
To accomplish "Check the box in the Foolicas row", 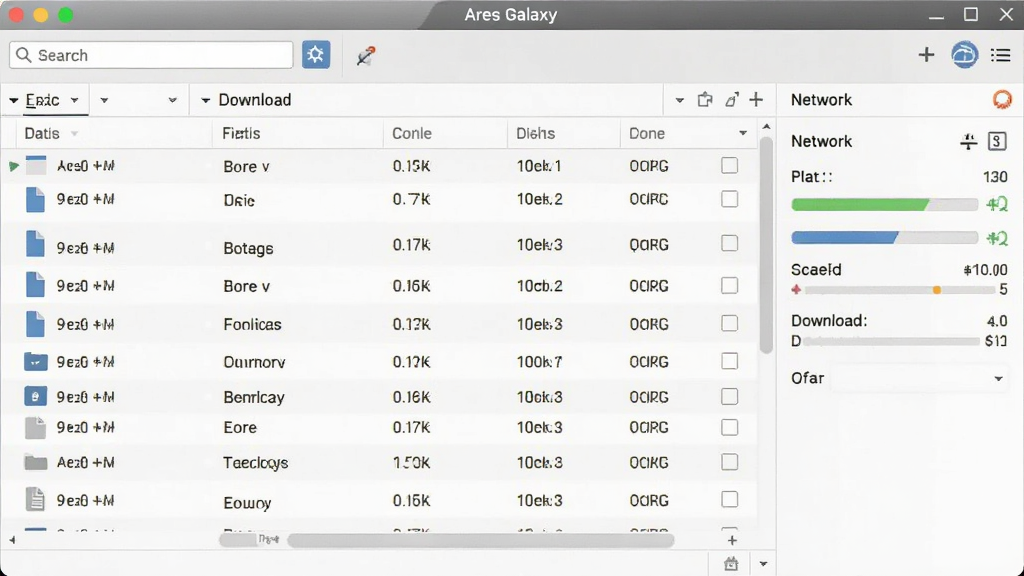I will pyautogui.click(x=729, y=323).
